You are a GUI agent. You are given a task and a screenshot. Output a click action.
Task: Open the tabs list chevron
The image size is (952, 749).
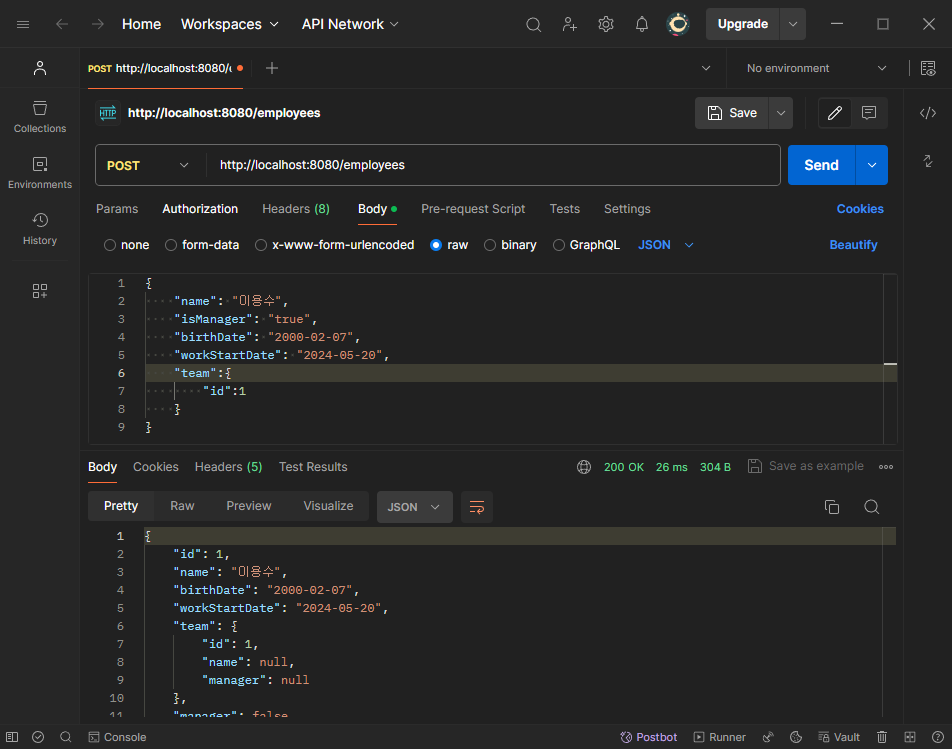(706, 68)
